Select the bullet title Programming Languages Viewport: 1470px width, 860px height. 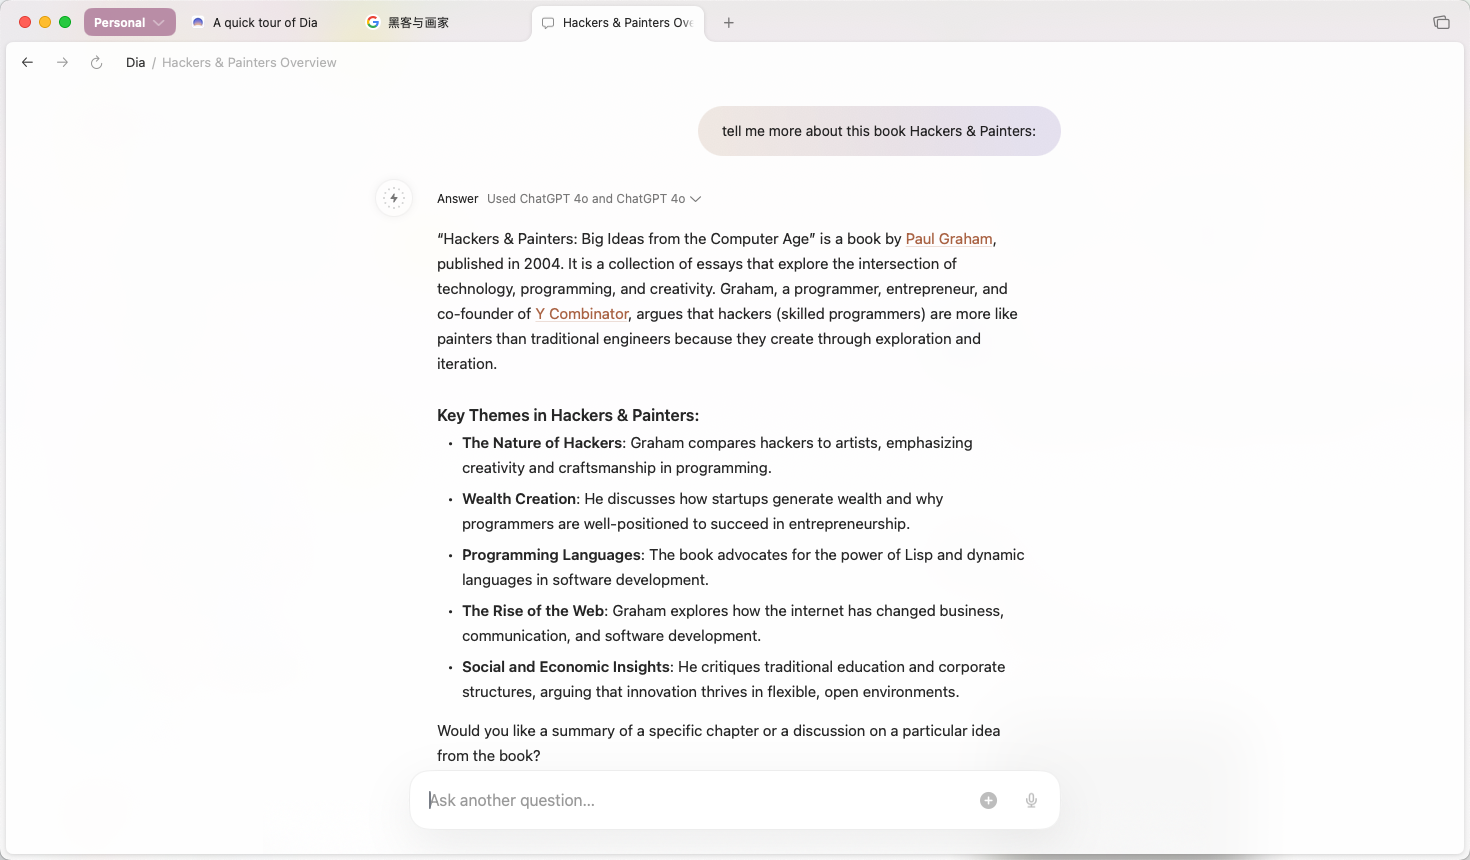point(551,555)
